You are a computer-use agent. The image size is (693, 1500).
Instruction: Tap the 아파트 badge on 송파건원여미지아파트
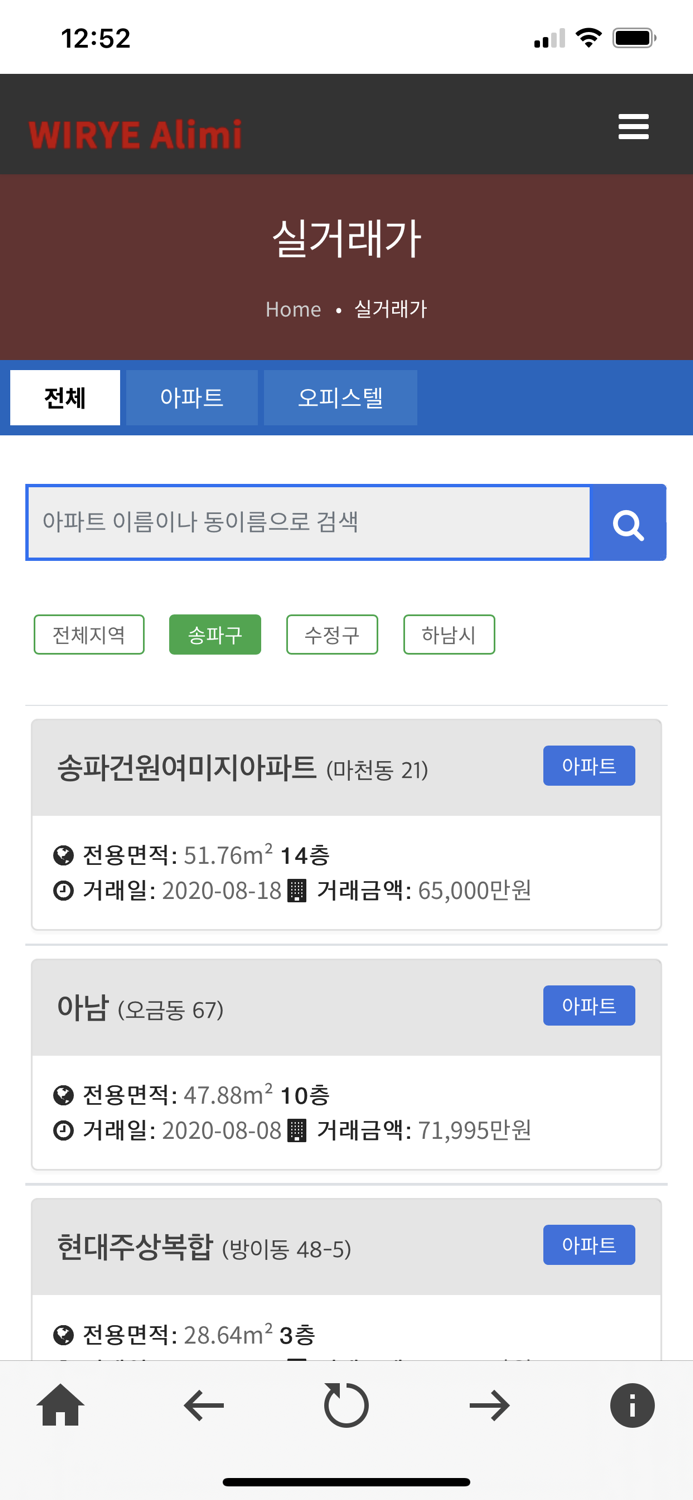[x=589, y=765]
